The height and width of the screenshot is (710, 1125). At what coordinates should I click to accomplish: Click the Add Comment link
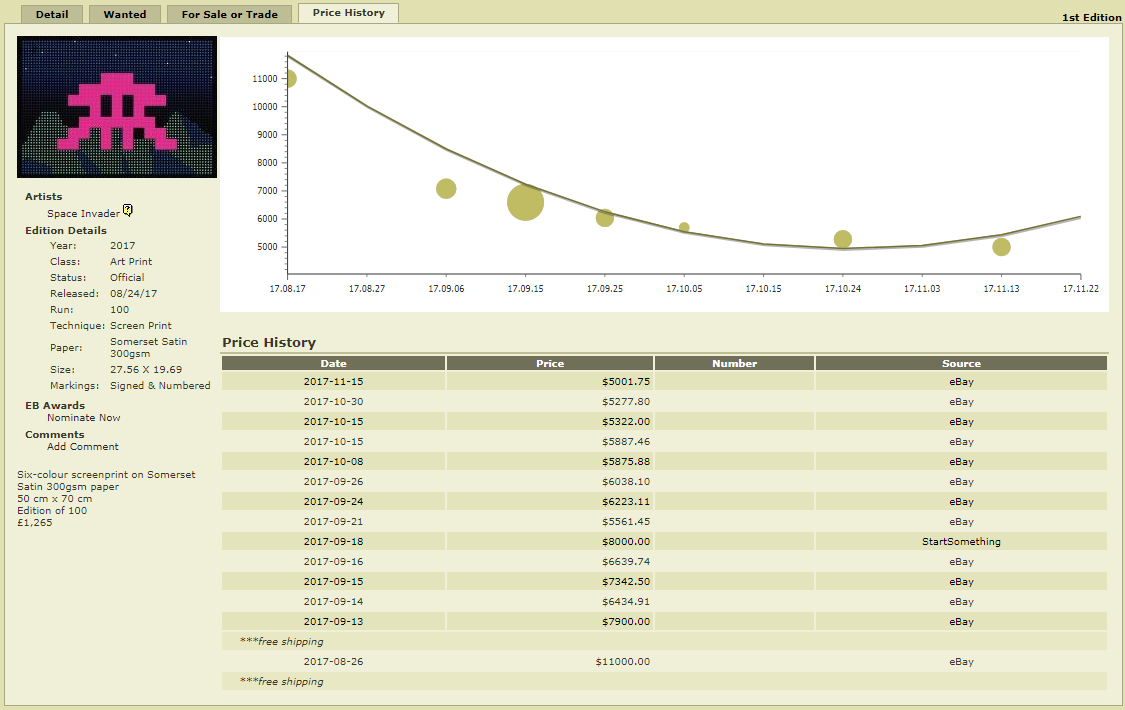click(83, 447)
